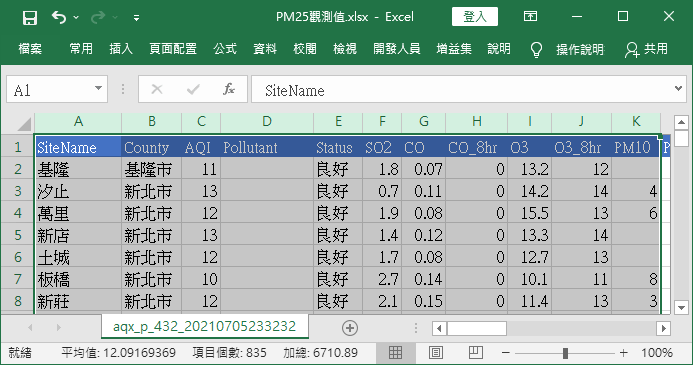This screenshot has height=365, width=693.
Task: Select column K header
Action: 636,122
